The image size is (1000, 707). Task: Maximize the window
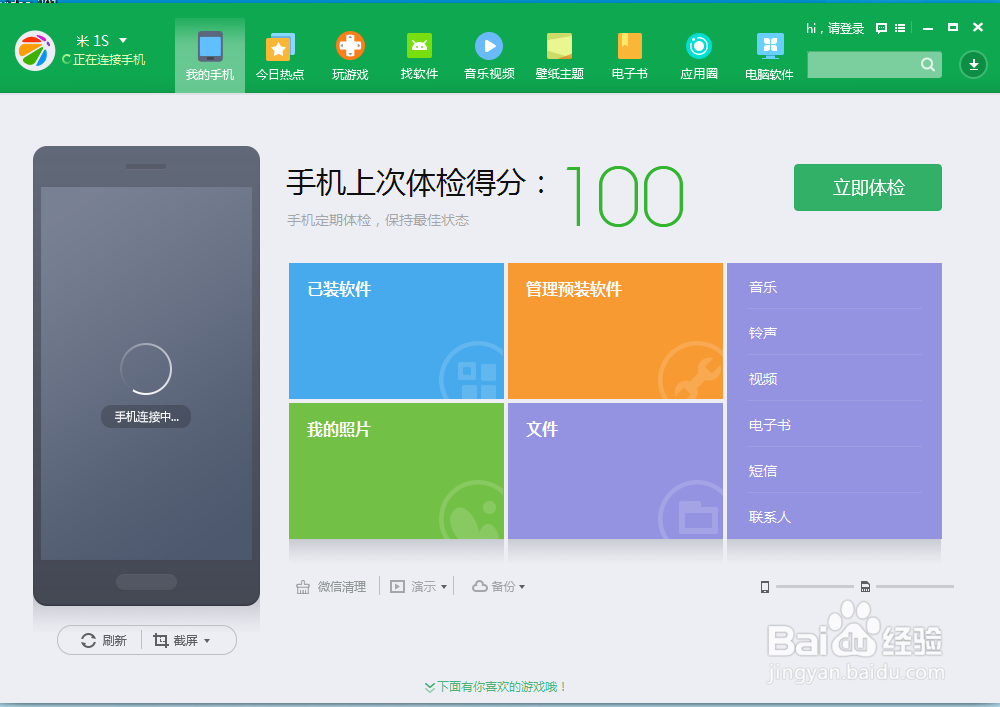point(953,27)
